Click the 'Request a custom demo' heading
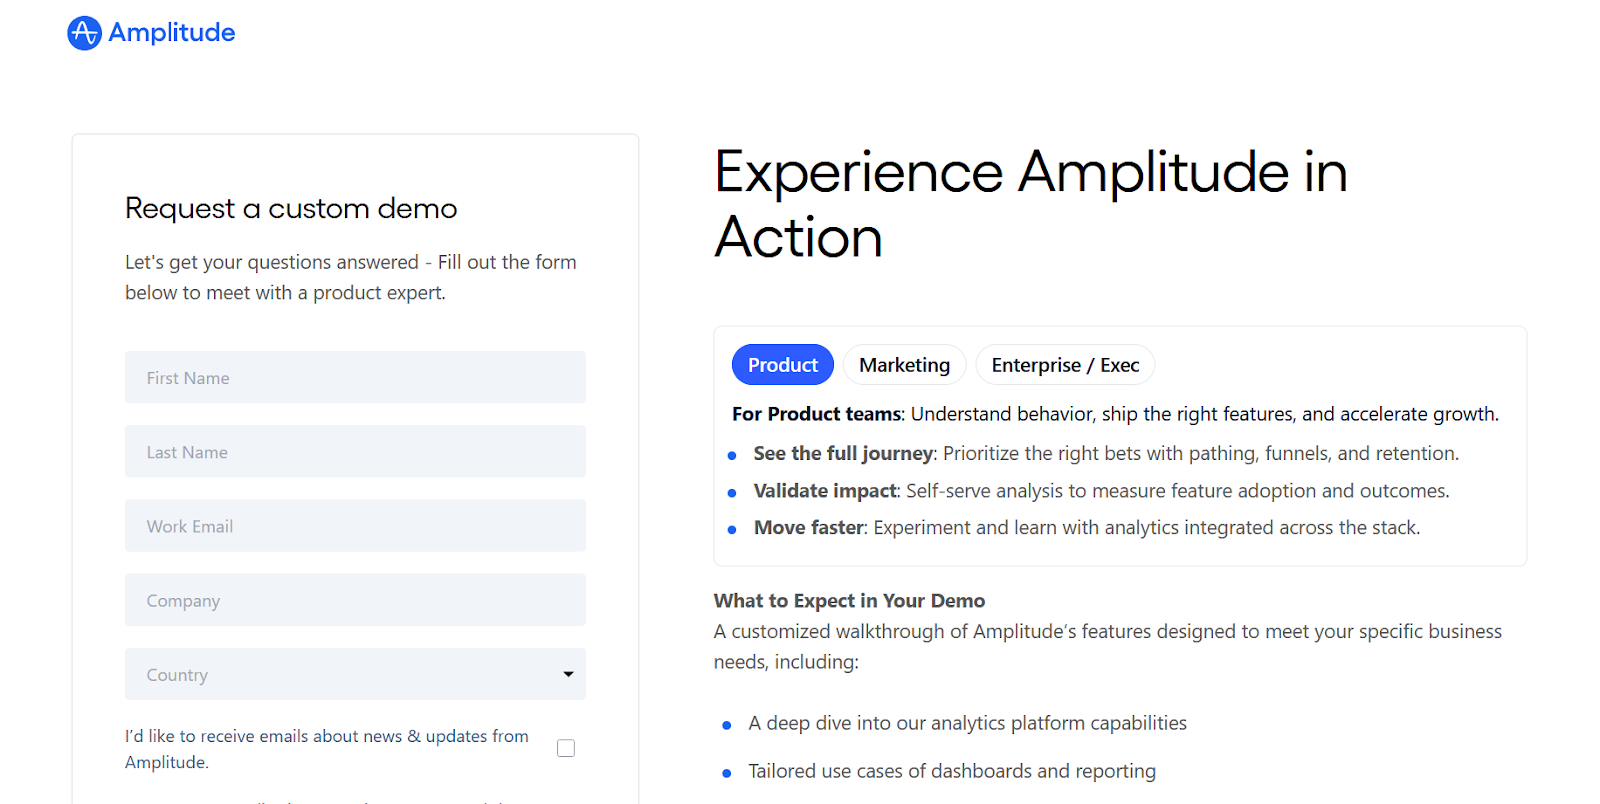This screenshot has width=1600, height=804. point(291,208)
